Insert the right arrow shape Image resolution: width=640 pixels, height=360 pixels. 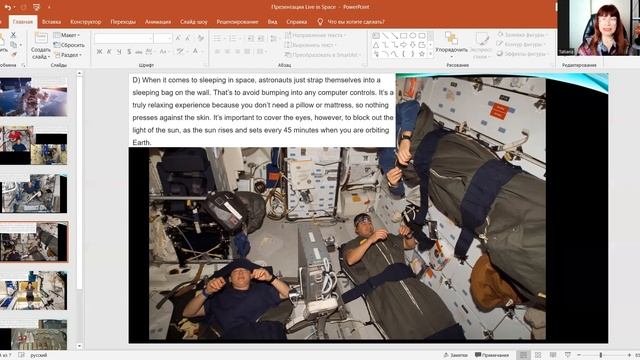coord(403,45)
